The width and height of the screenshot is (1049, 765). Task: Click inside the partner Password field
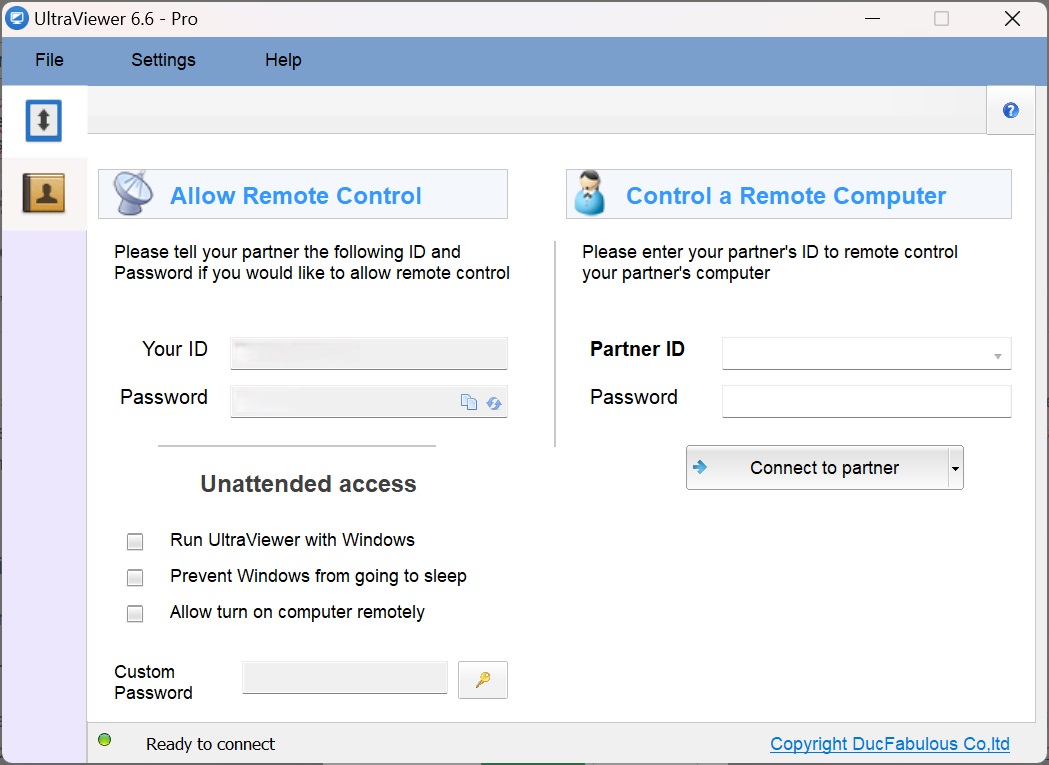click(x=866, y=401)
